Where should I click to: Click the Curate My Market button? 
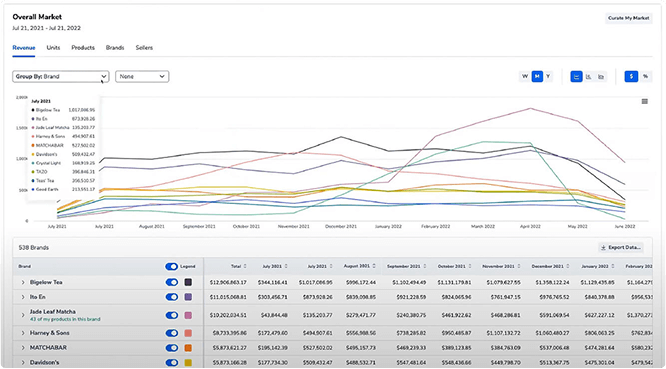tap(629, 18)
